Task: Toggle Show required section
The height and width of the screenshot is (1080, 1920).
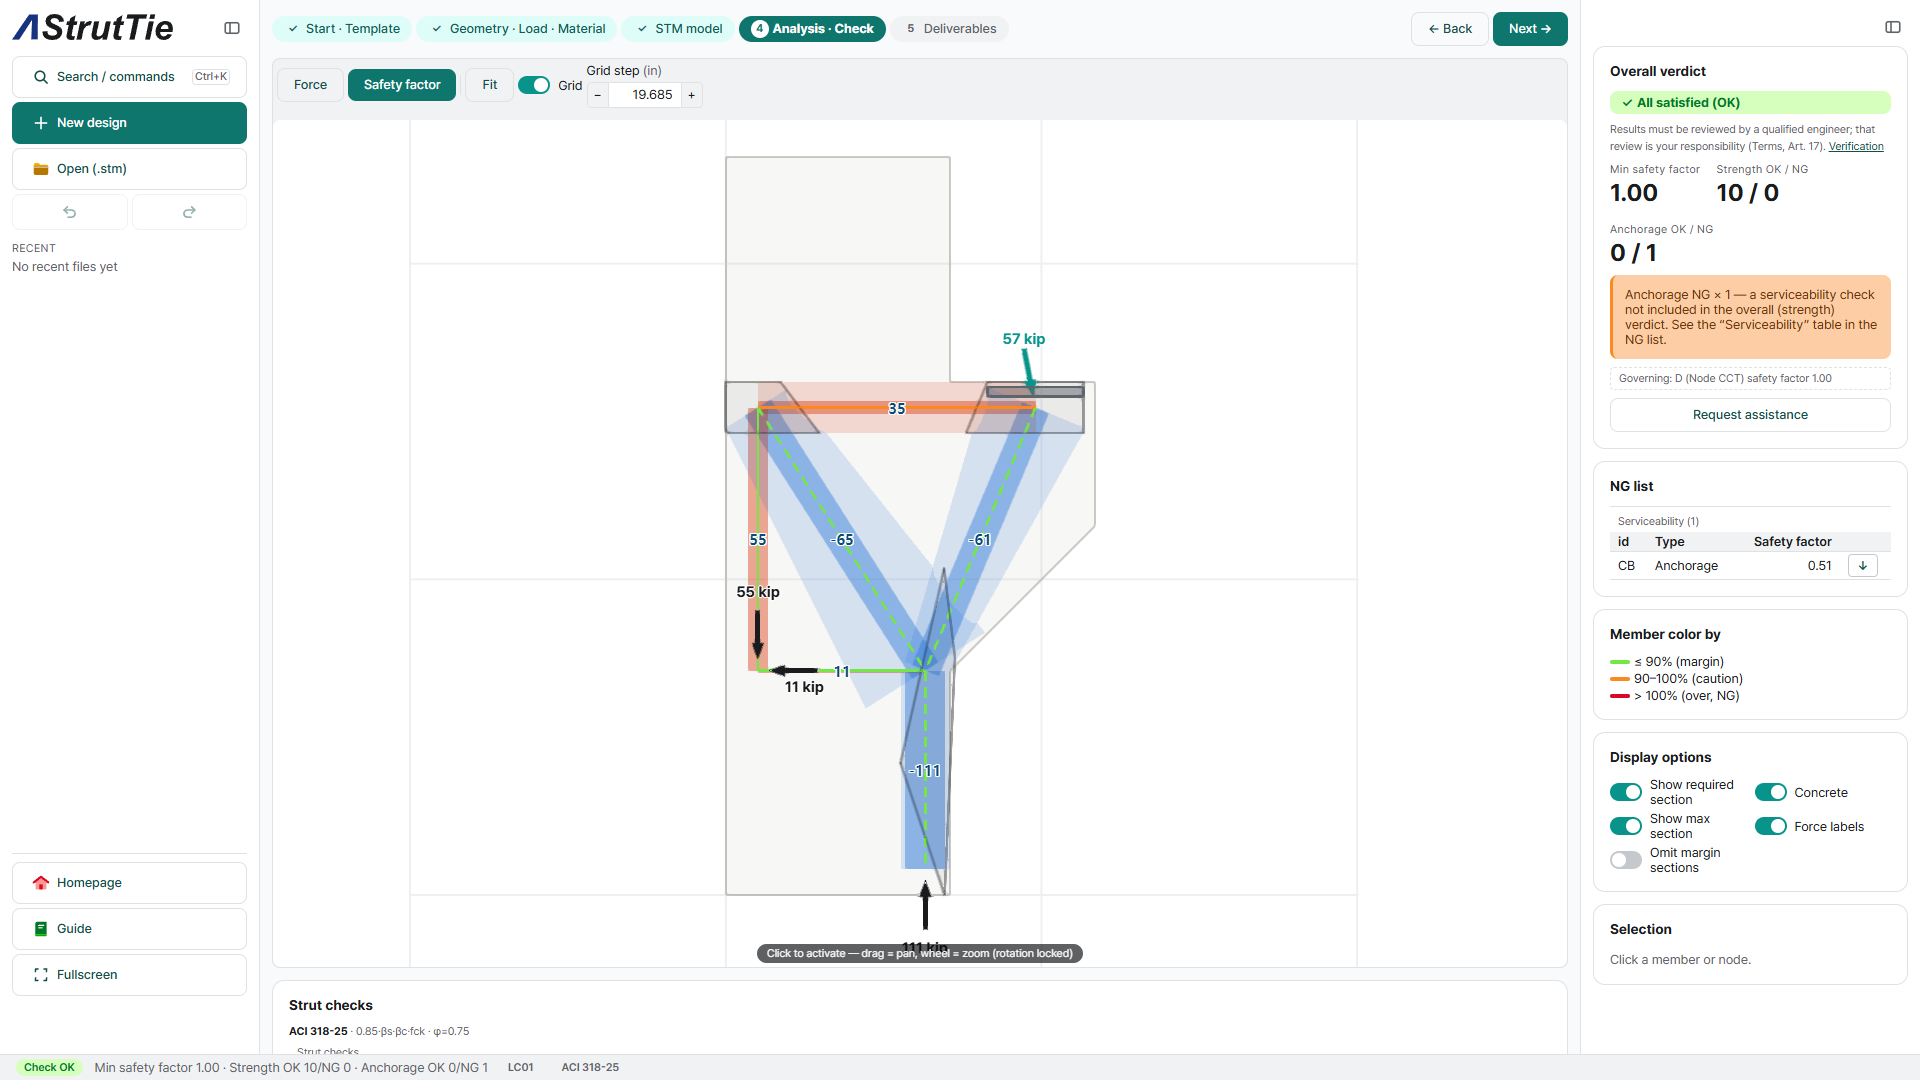Action: coord(1626,793)
